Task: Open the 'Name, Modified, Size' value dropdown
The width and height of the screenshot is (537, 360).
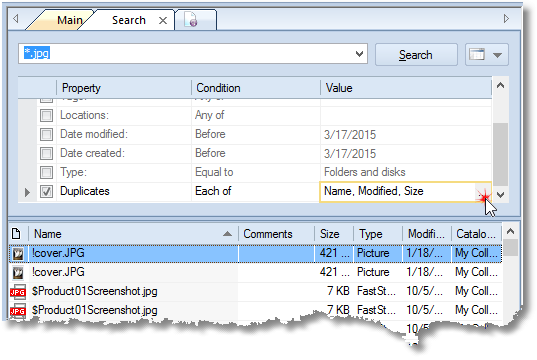Action: coord(483,192)
